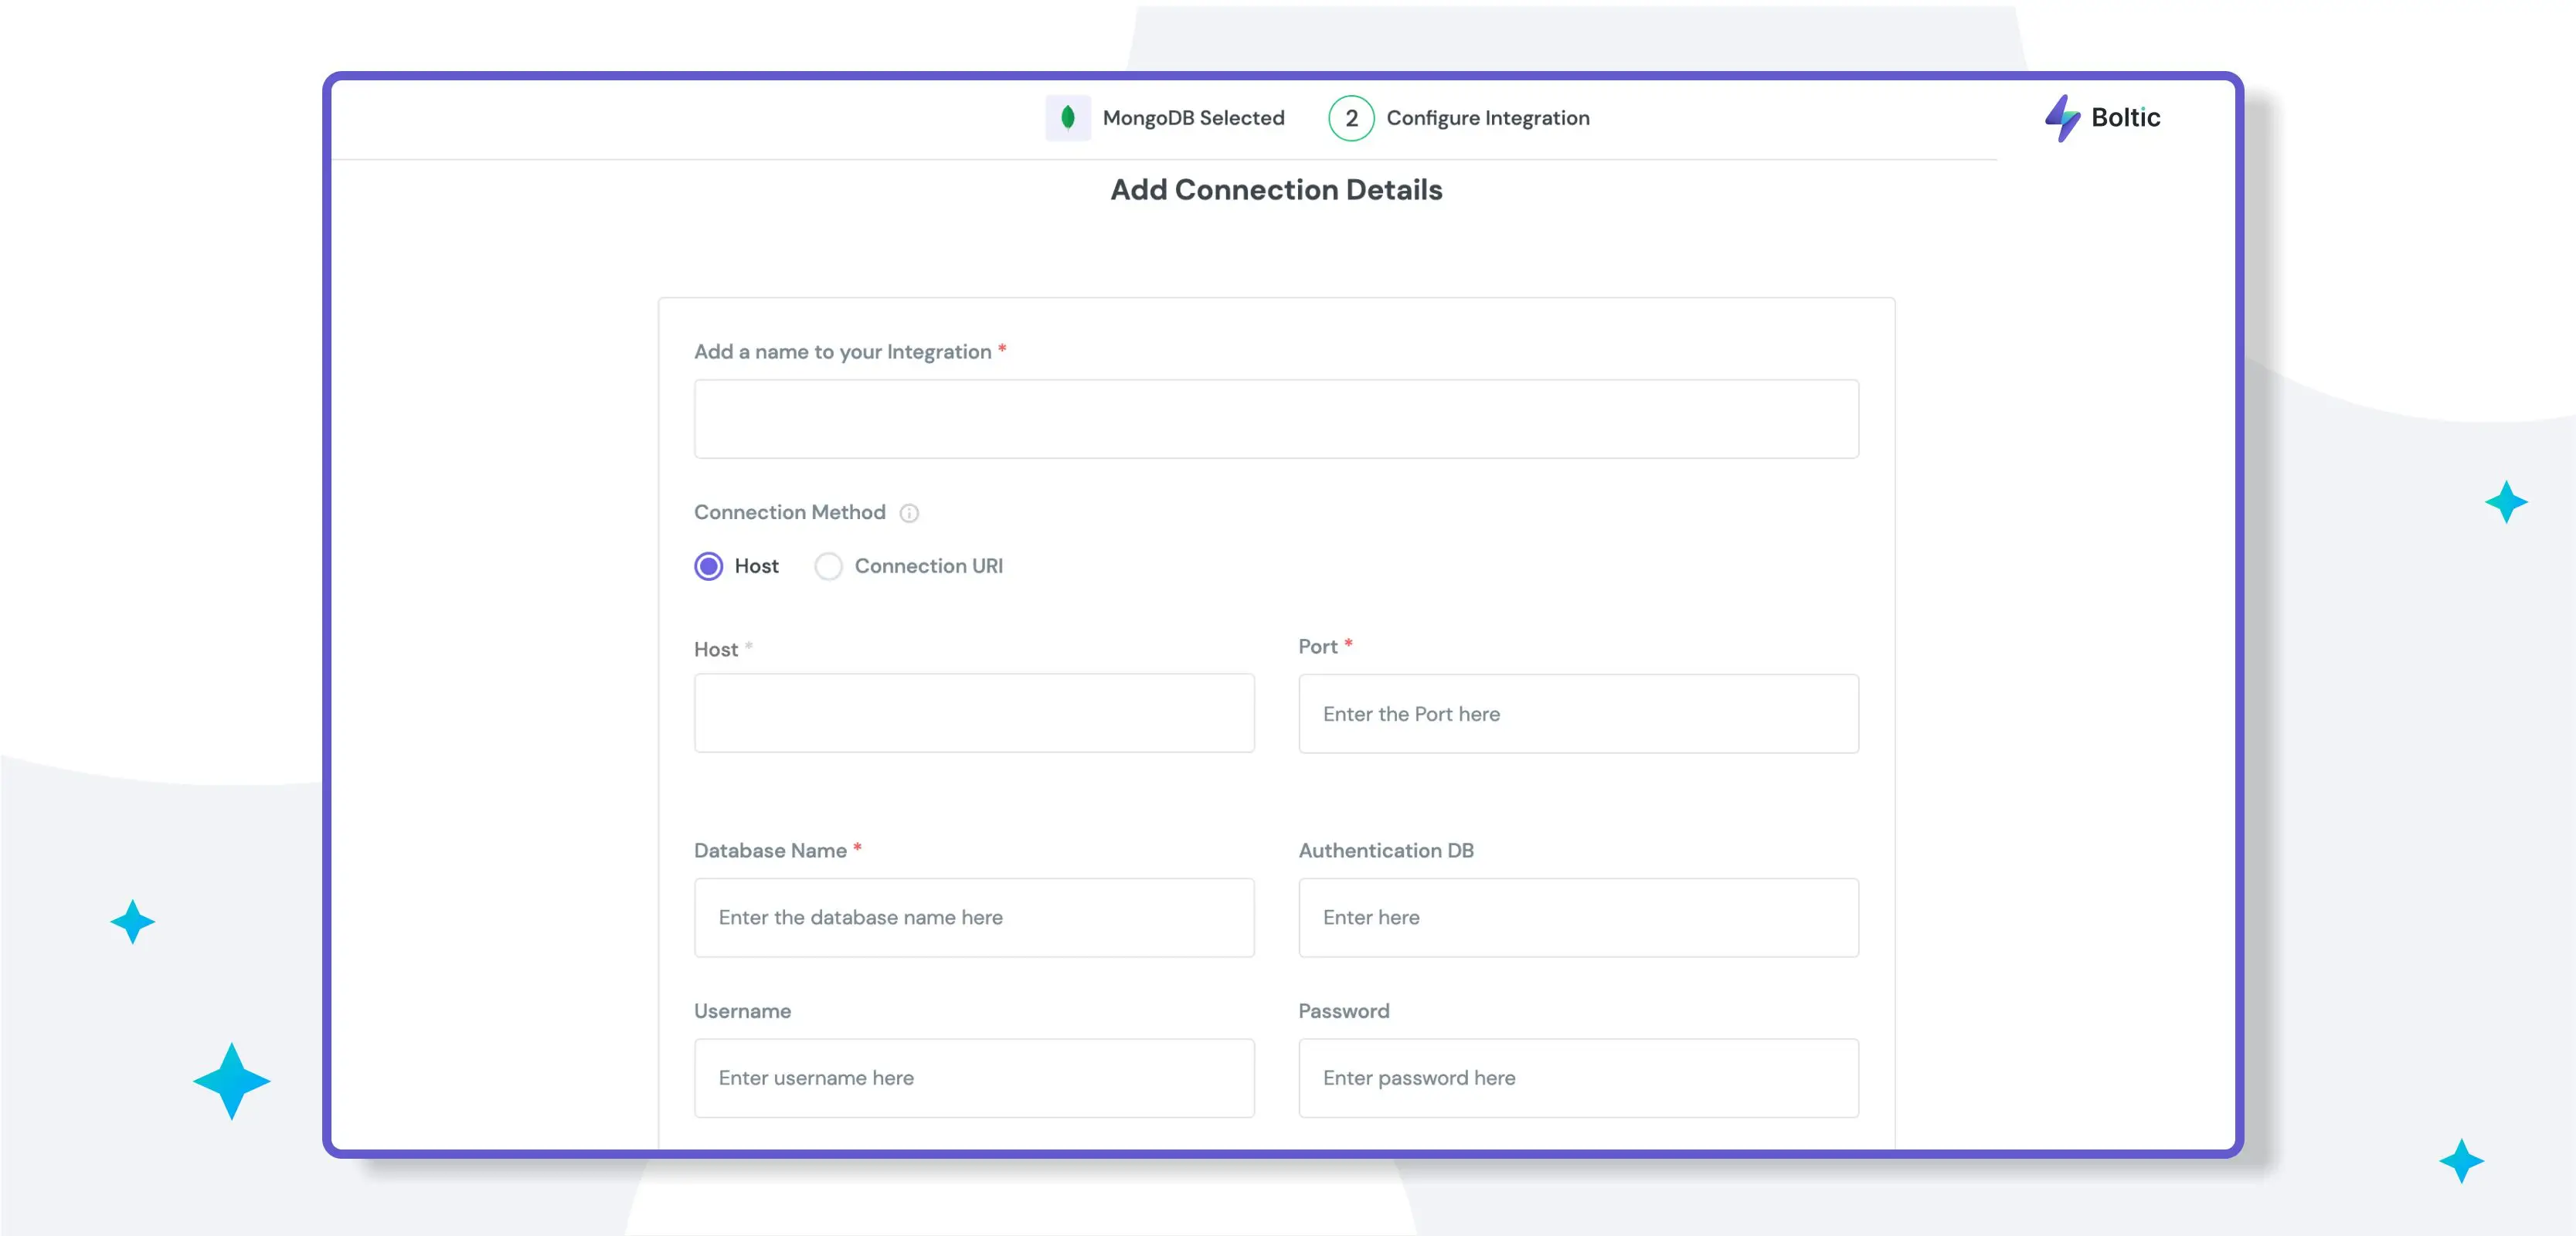
Task: Focus the integration name input field
Action: coord(1276,419)
